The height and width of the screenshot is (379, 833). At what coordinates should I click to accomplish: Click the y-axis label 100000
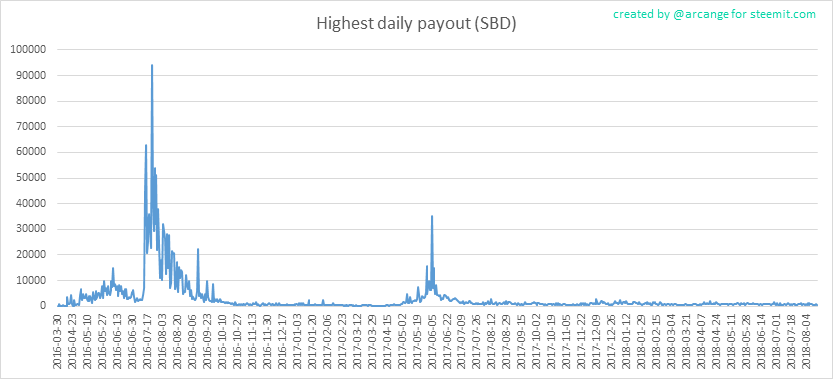point(29,50)
